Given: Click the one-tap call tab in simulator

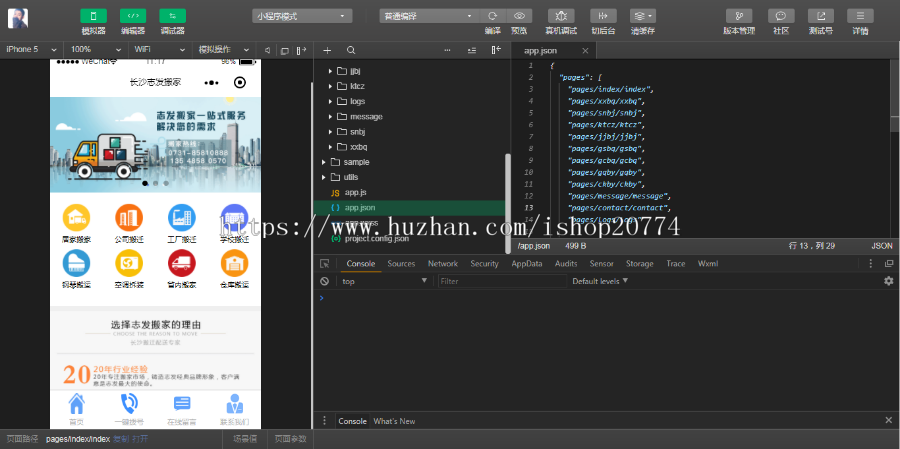Looking at the screenshot, I should (129, 410).
